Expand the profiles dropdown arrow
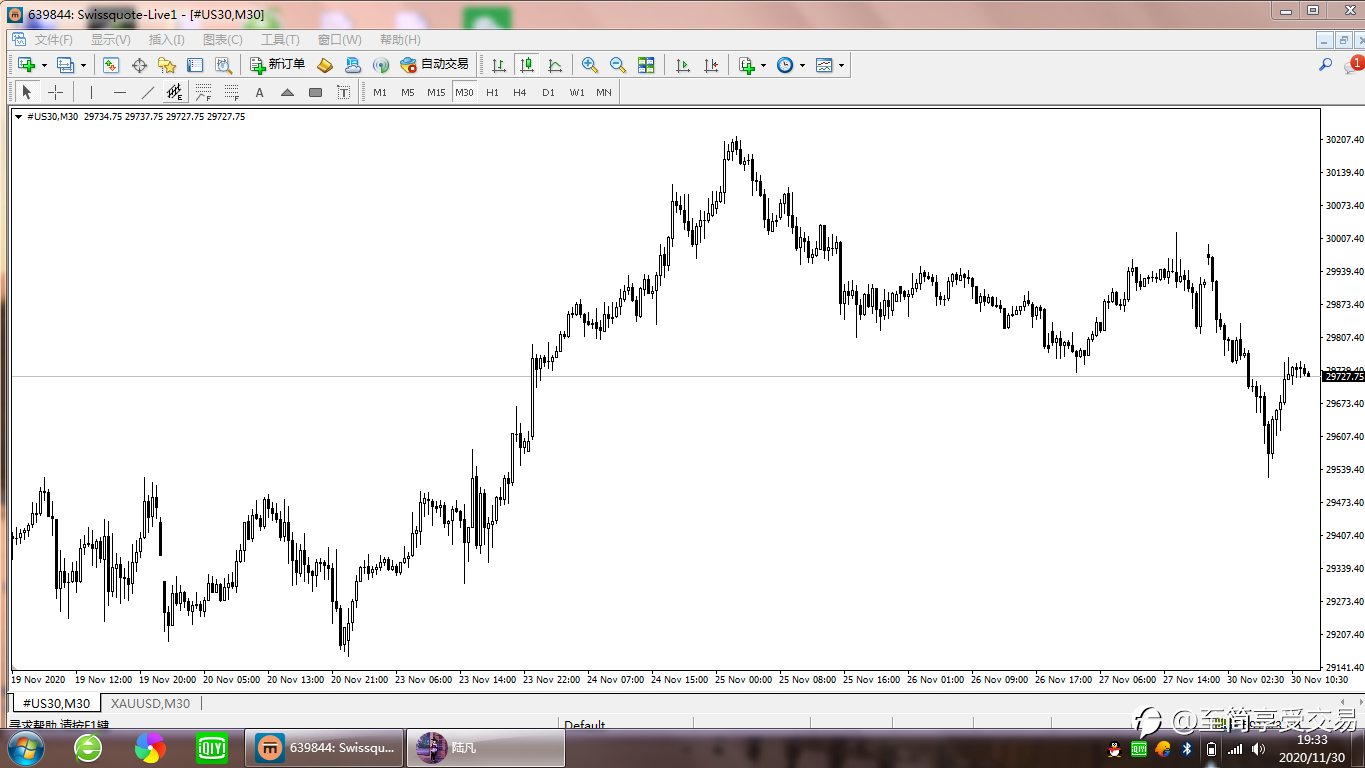Image resolution: width=1365 pixels, height=768 pixels. (83, 66)
